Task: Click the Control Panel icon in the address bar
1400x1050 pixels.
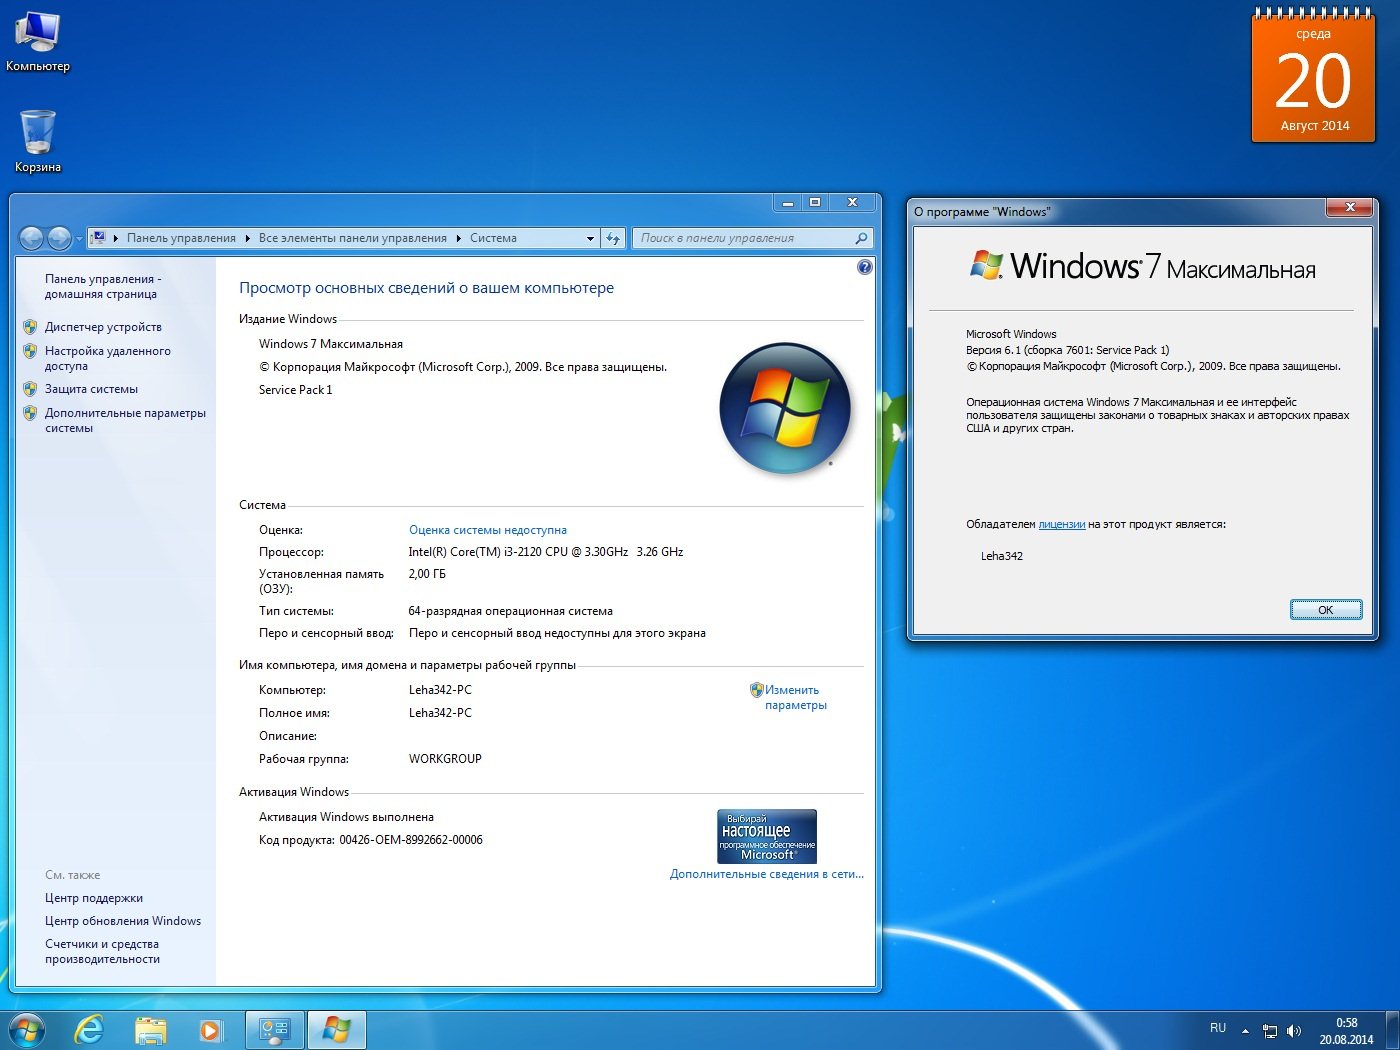Action: [x=98, y=238]
